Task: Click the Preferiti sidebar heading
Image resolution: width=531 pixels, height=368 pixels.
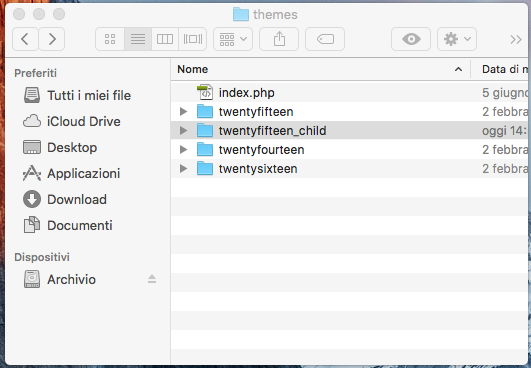Action: [36, 73]
